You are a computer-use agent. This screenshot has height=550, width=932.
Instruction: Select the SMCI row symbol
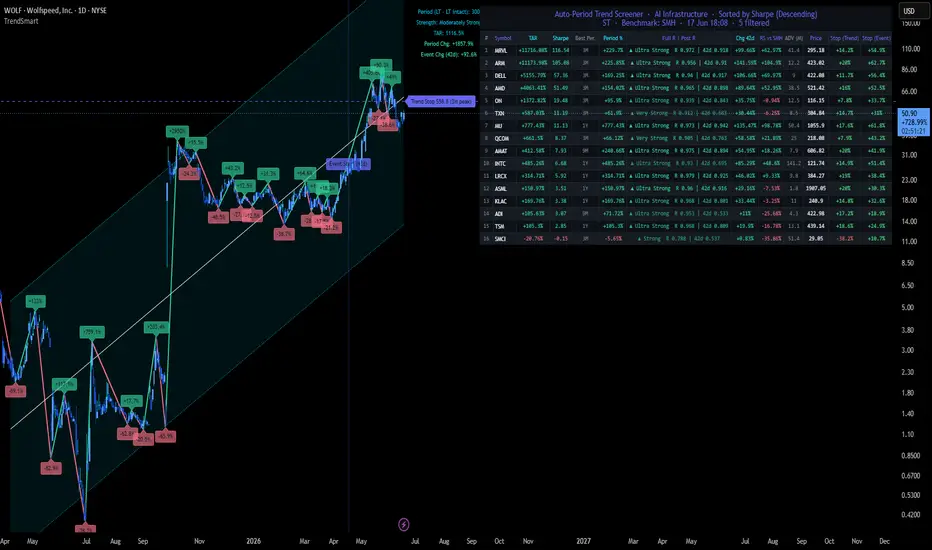500,239
